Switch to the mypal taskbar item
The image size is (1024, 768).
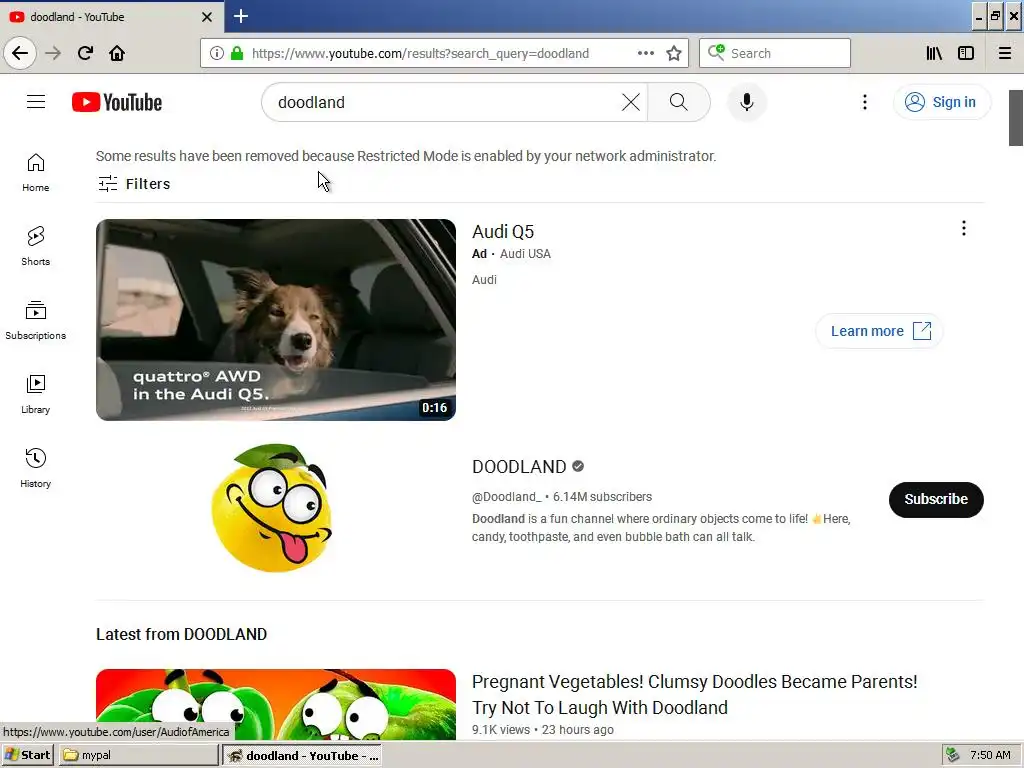point(138,755)
